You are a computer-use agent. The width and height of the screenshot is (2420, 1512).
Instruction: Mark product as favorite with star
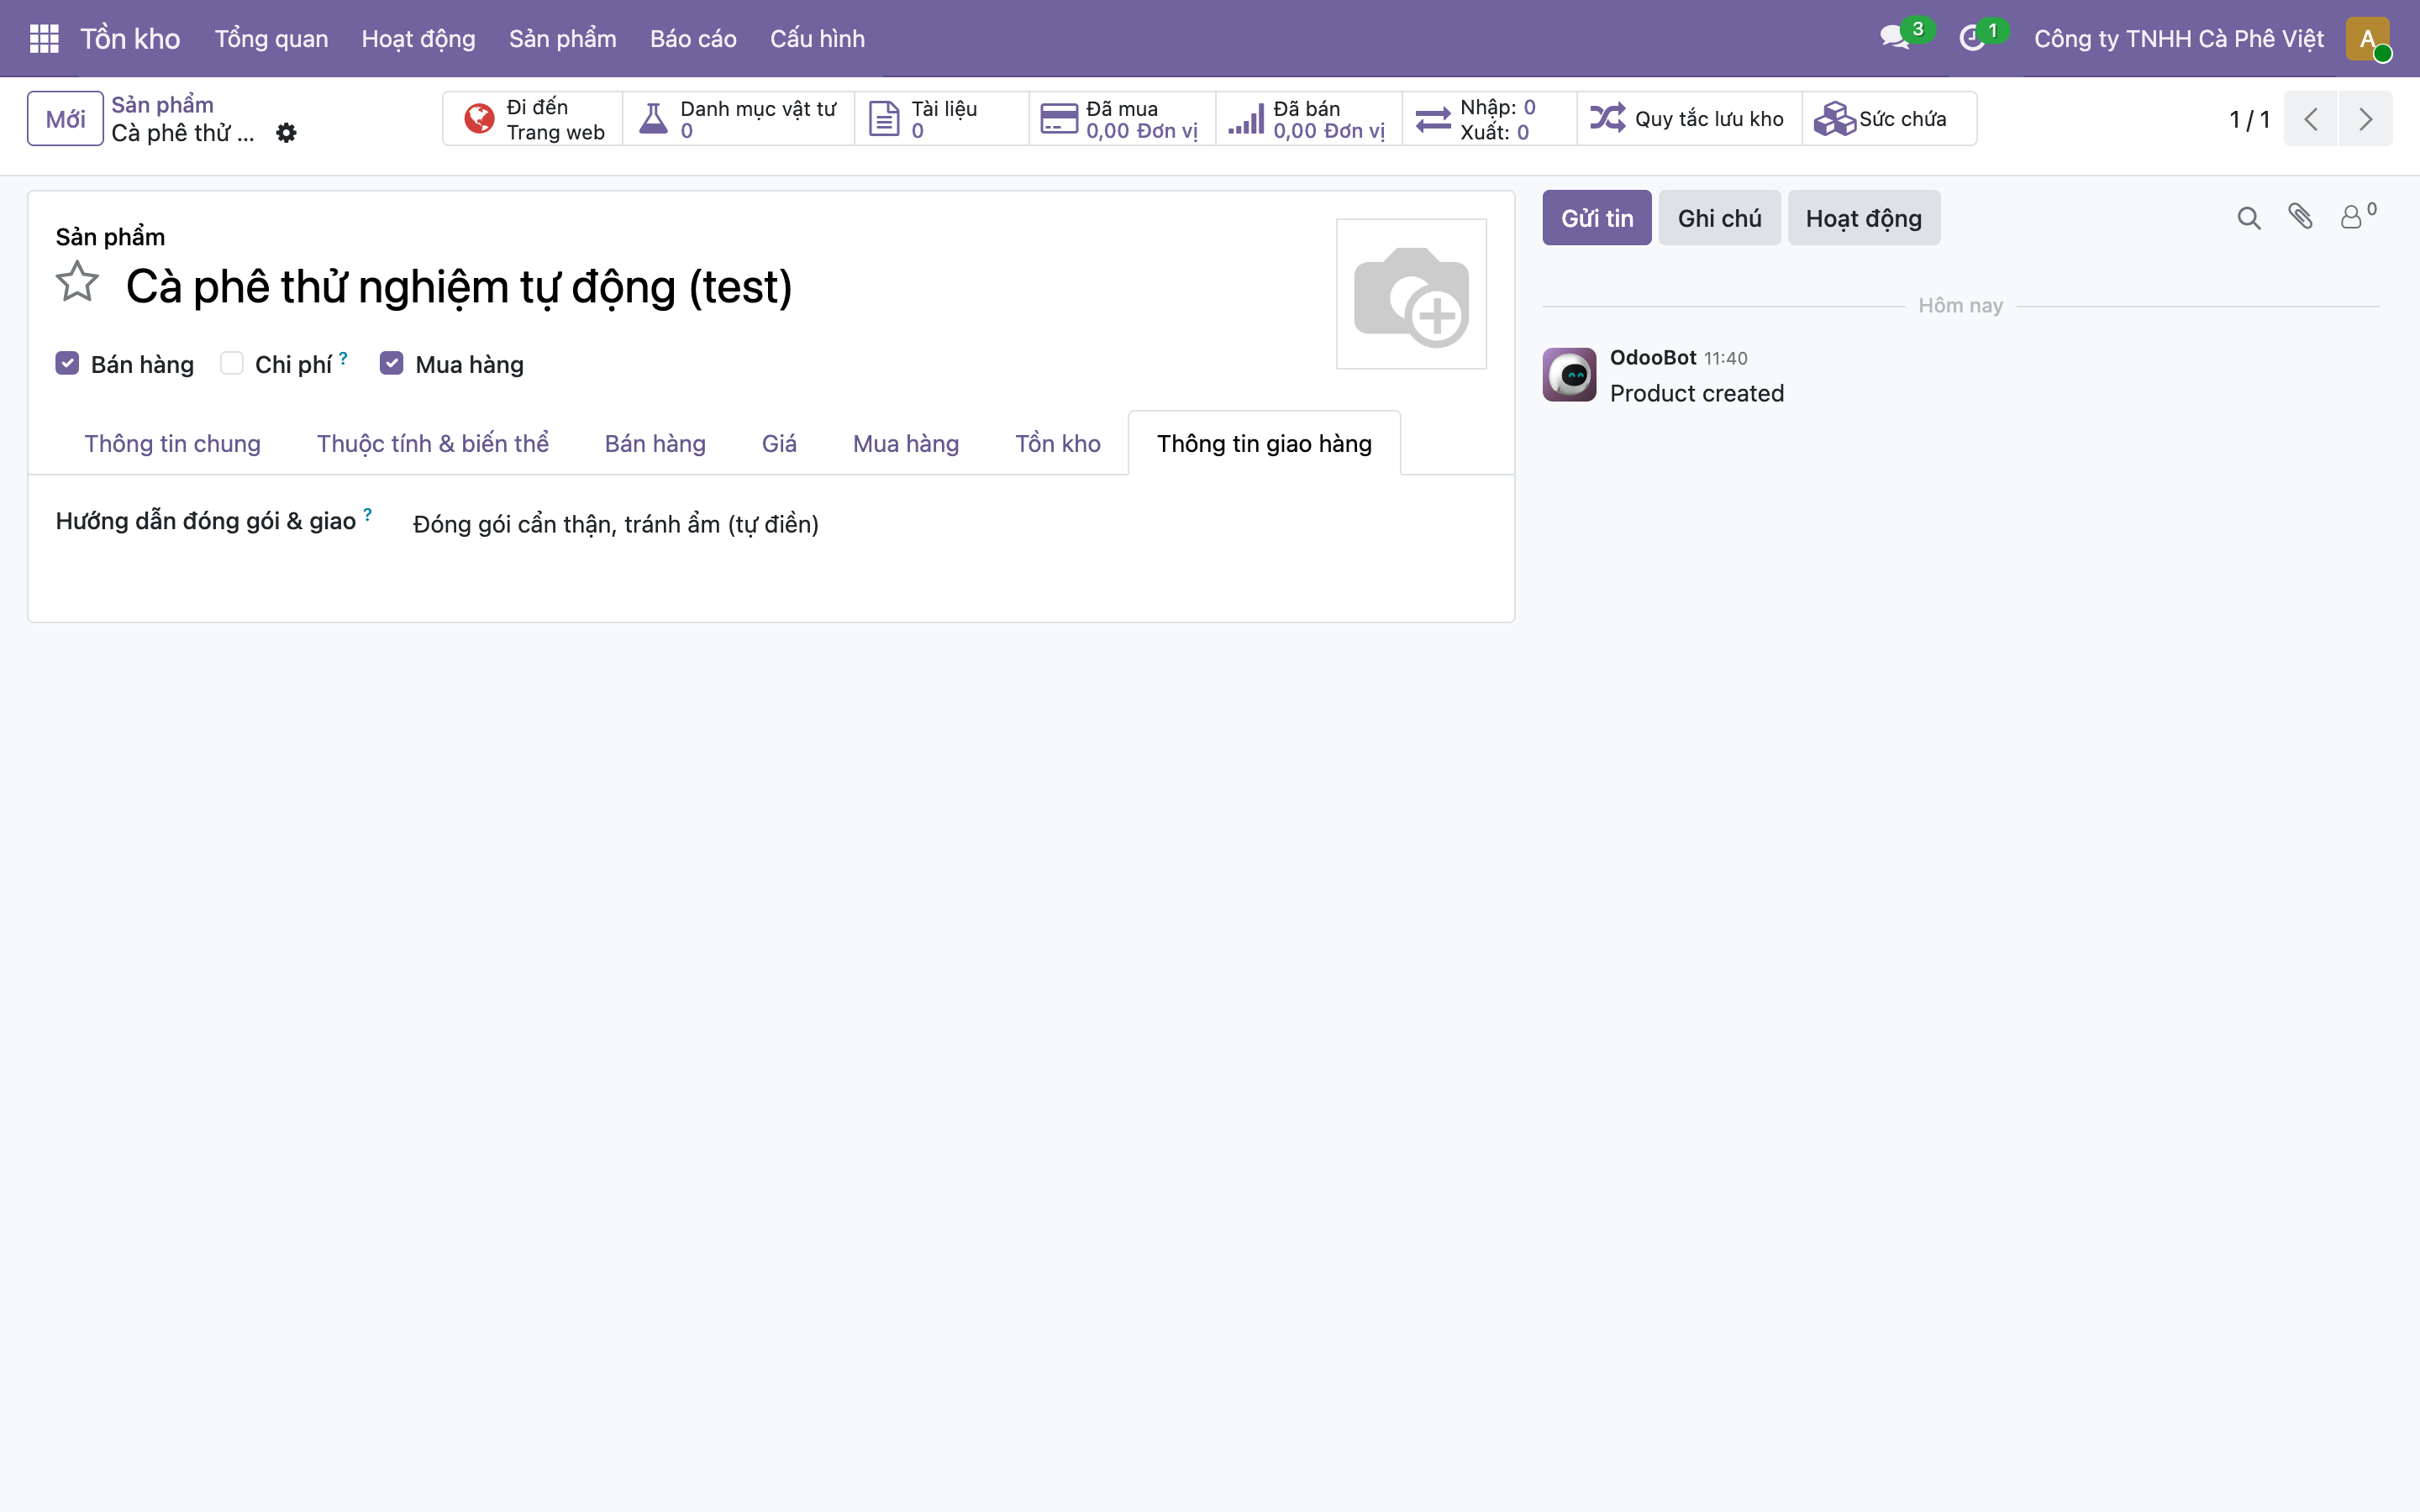point(77,282)
